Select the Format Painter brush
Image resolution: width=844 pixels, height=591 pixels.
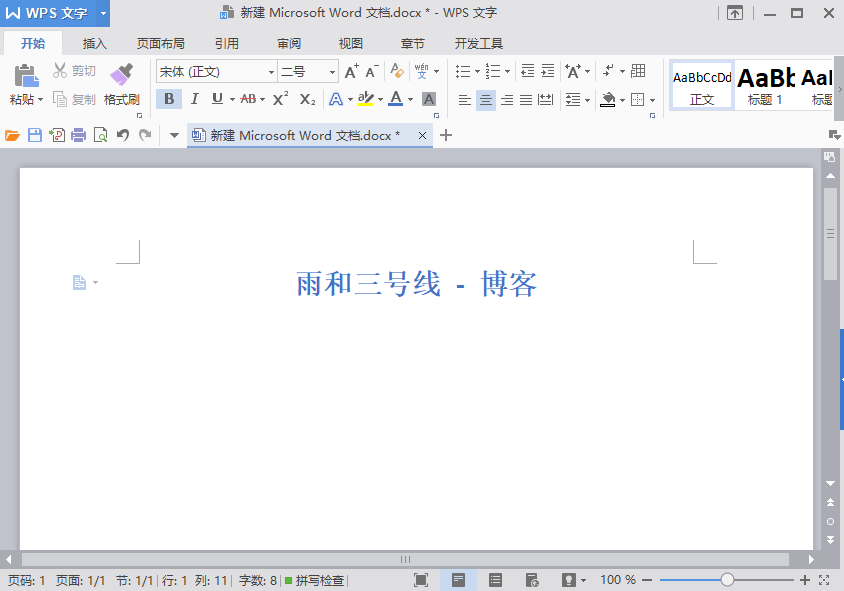122,75
